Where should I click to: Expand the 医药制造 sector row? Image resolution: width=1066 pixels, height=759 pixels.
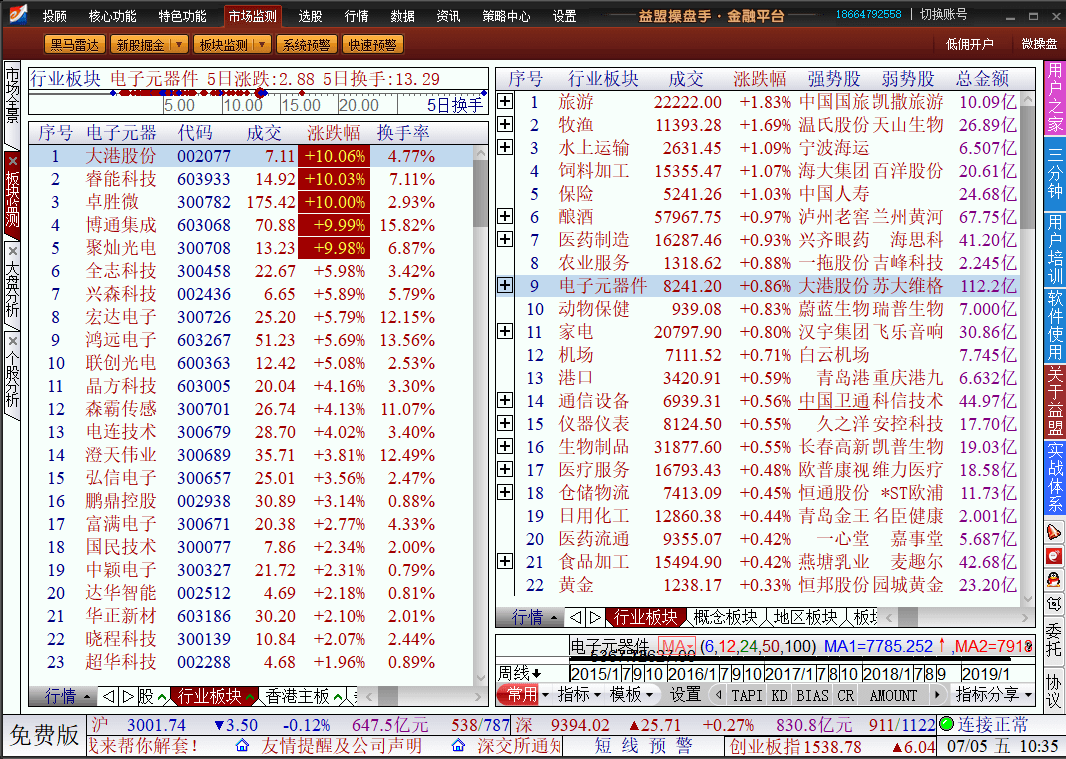(505, 239)
